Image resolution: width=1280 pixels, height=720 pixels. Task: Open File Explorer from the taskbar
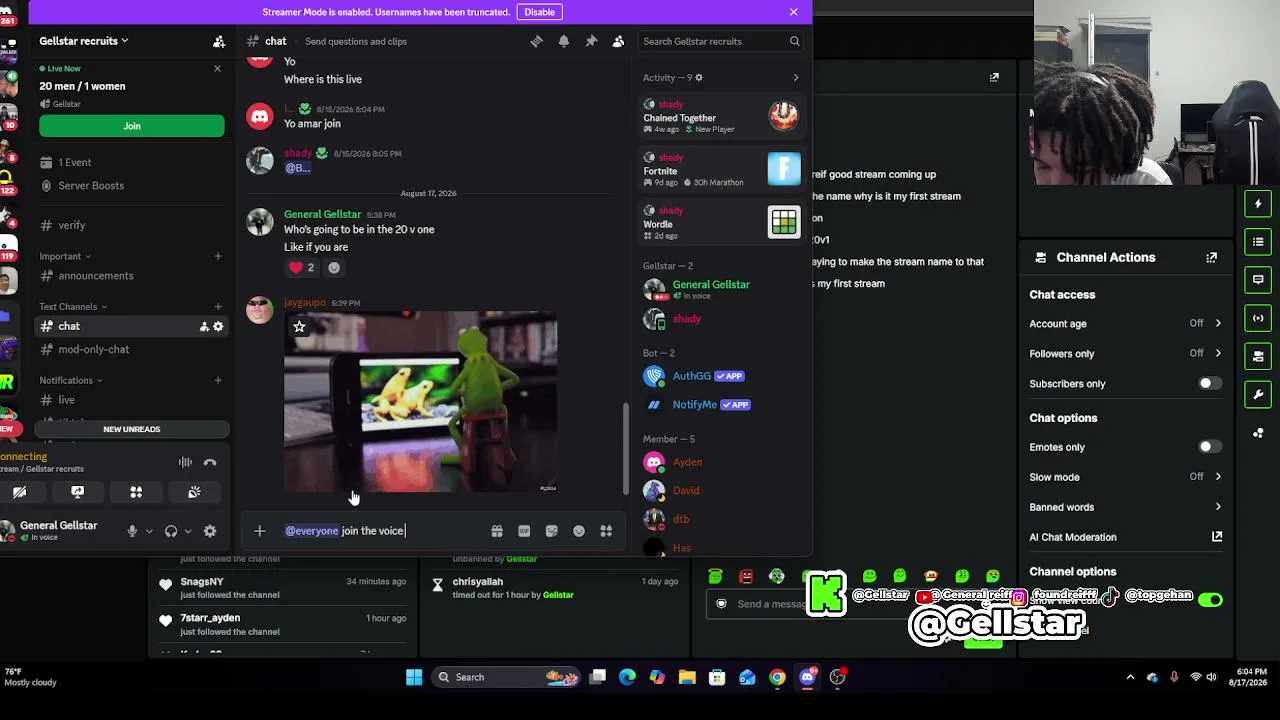pos(687,677)
